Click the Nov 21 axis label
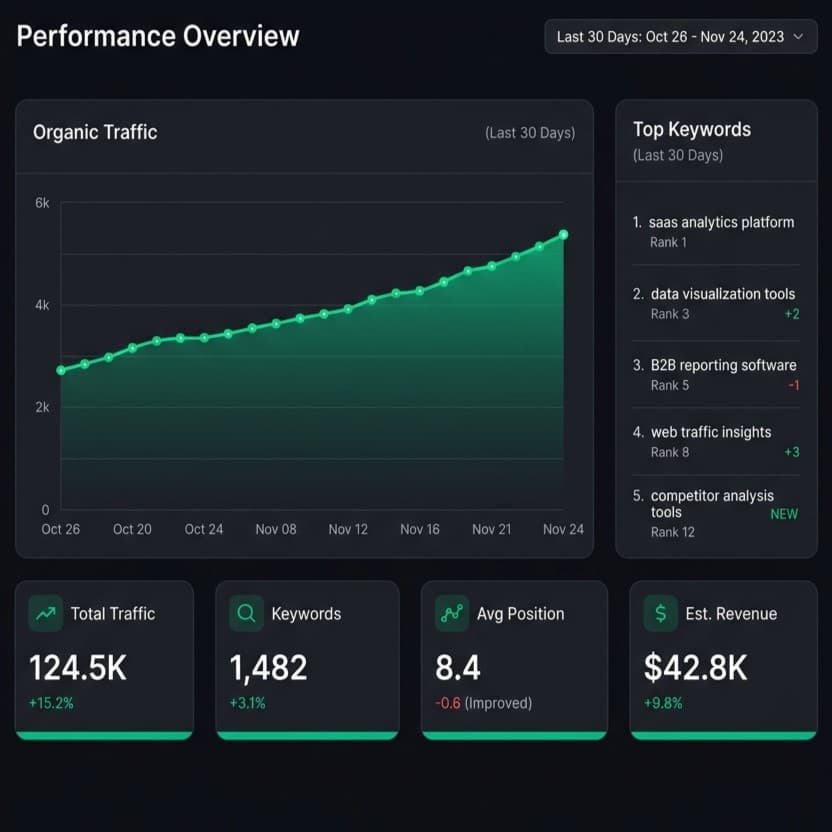 (492, 529)
